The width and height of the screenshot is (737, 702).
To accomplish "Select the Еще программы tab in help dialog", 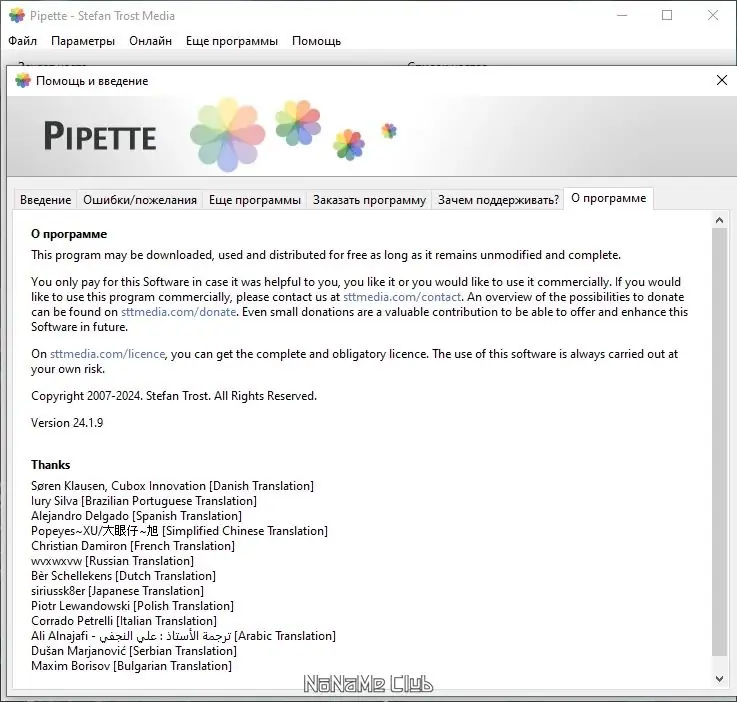I will pos(255,200).
